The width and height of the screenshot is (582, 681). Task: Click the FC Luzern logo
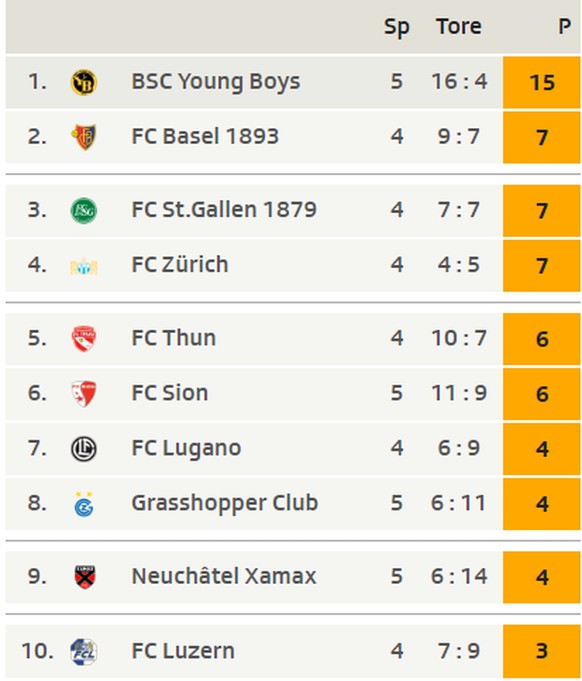(83, 651)
